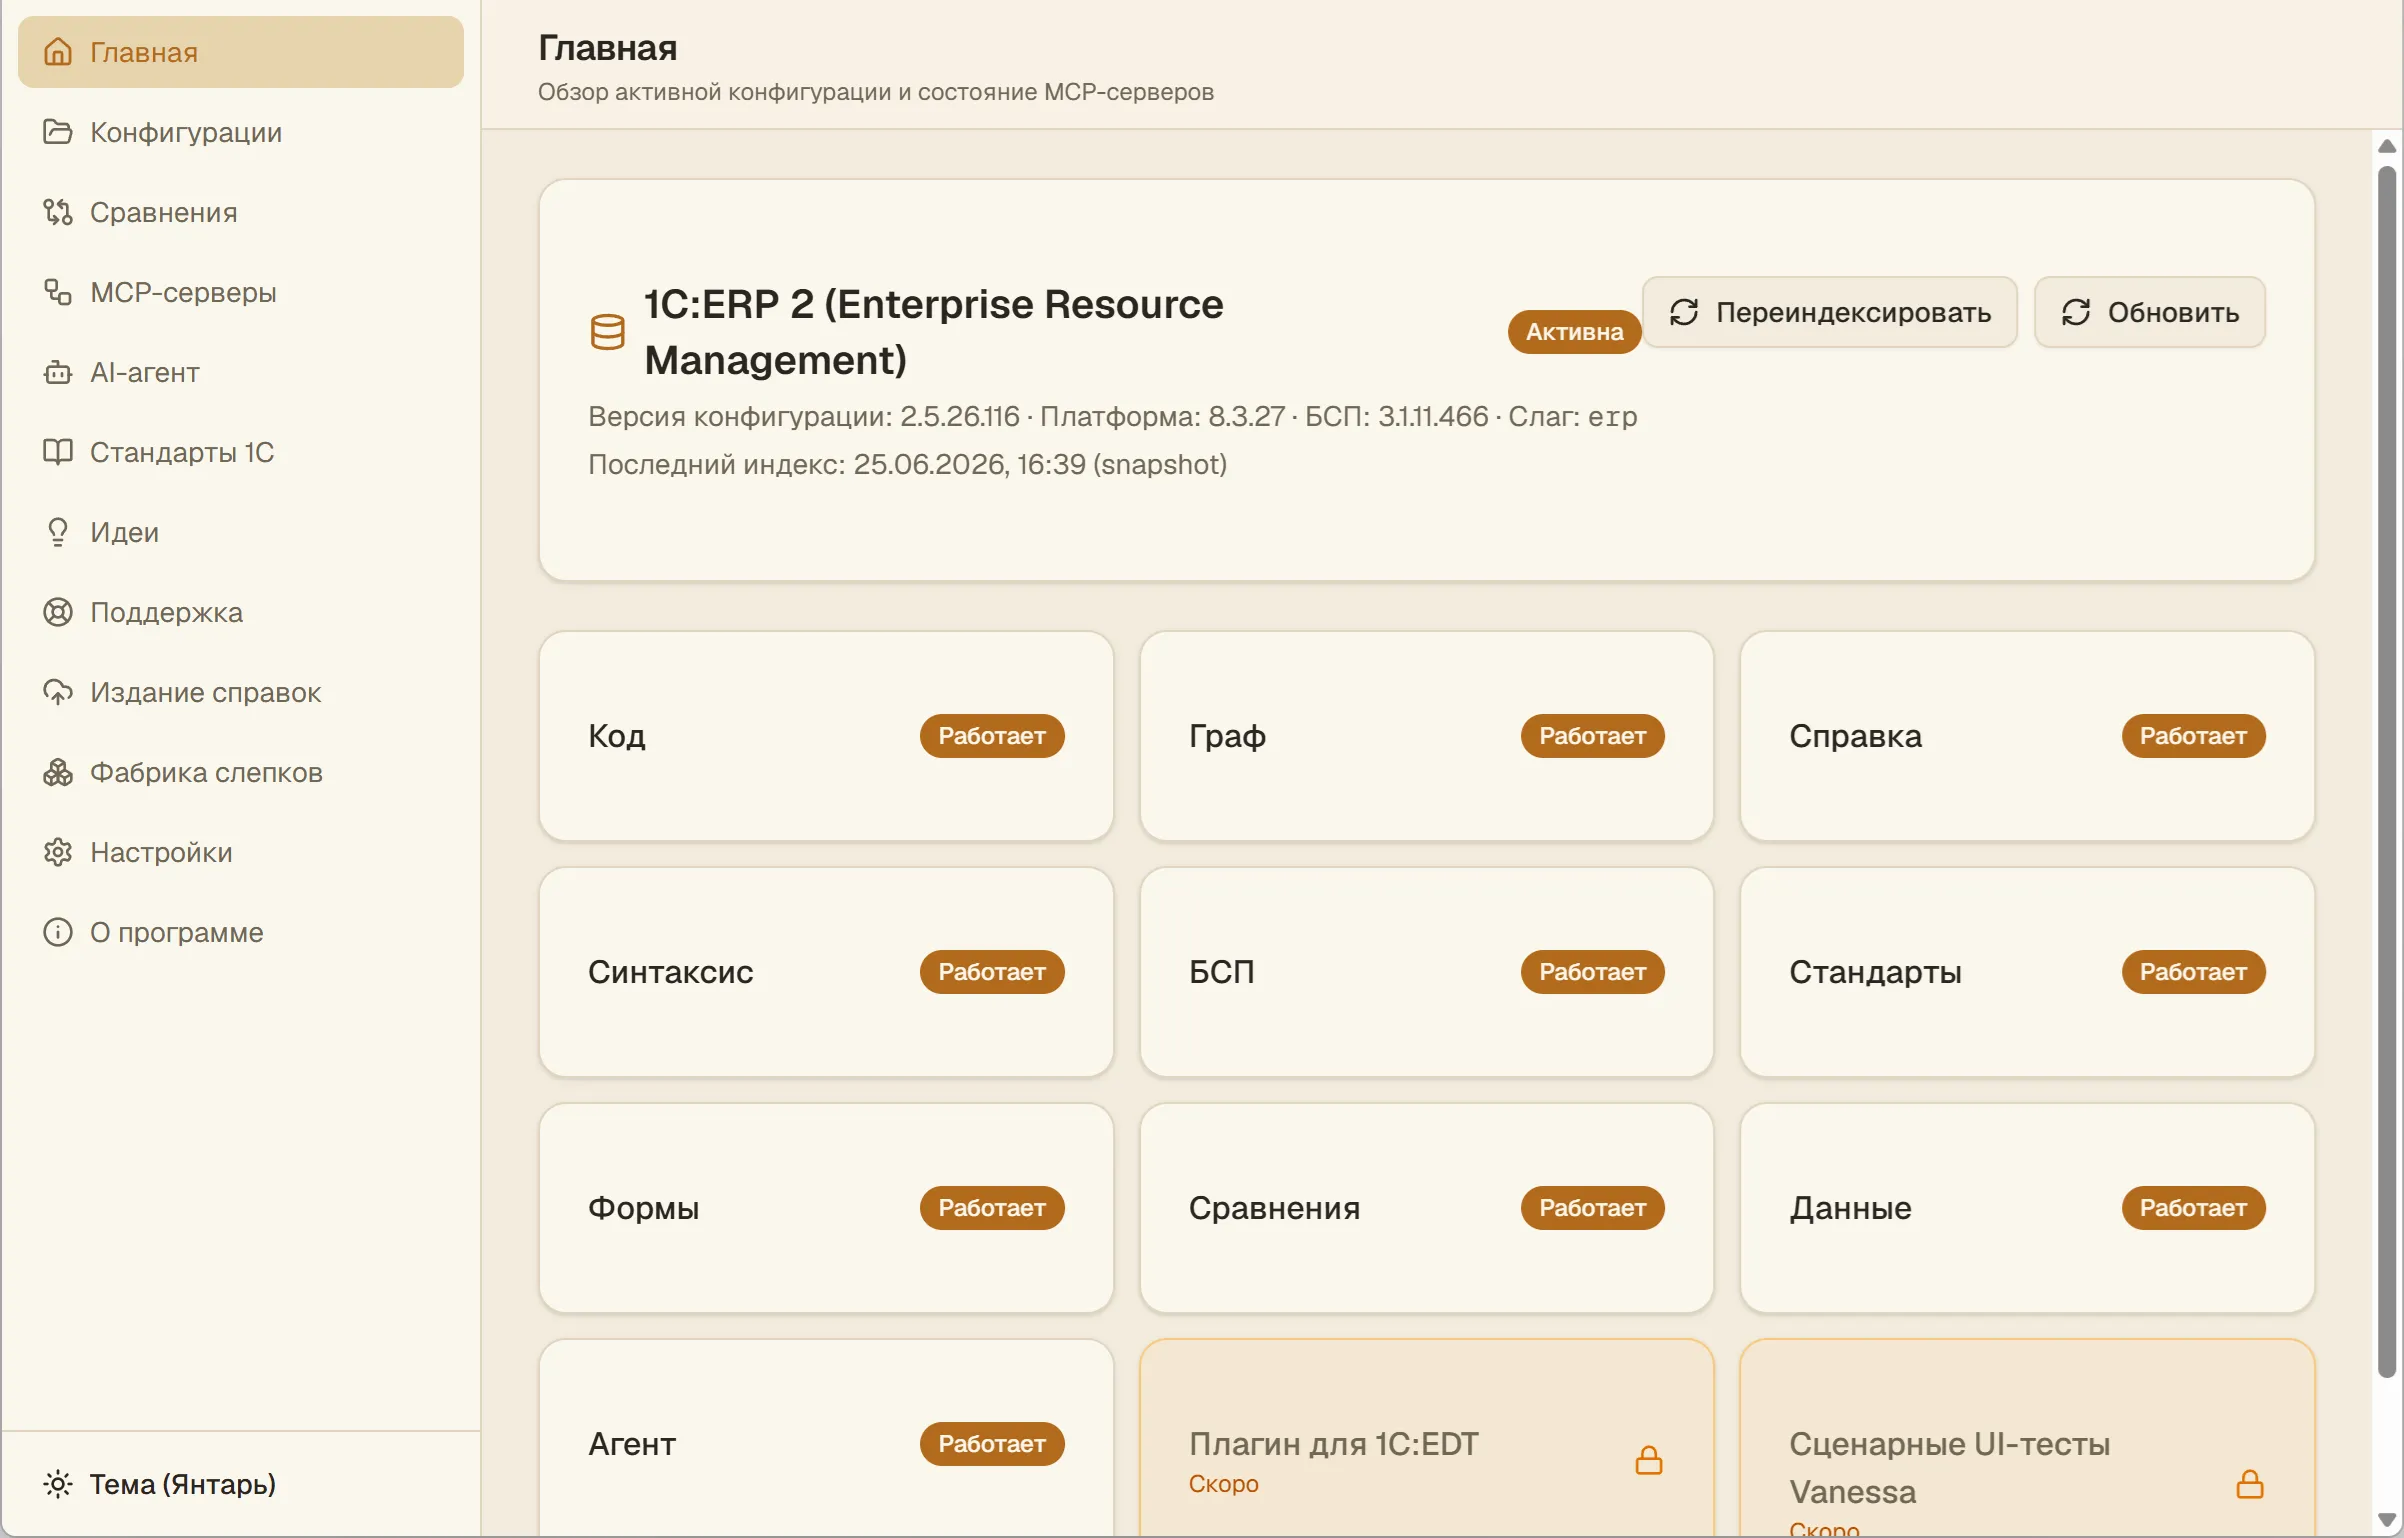The height and width of the screenshot is (1538, 2404).
Task: Go to MCP-серверы page
Action: tap(241, 292)
